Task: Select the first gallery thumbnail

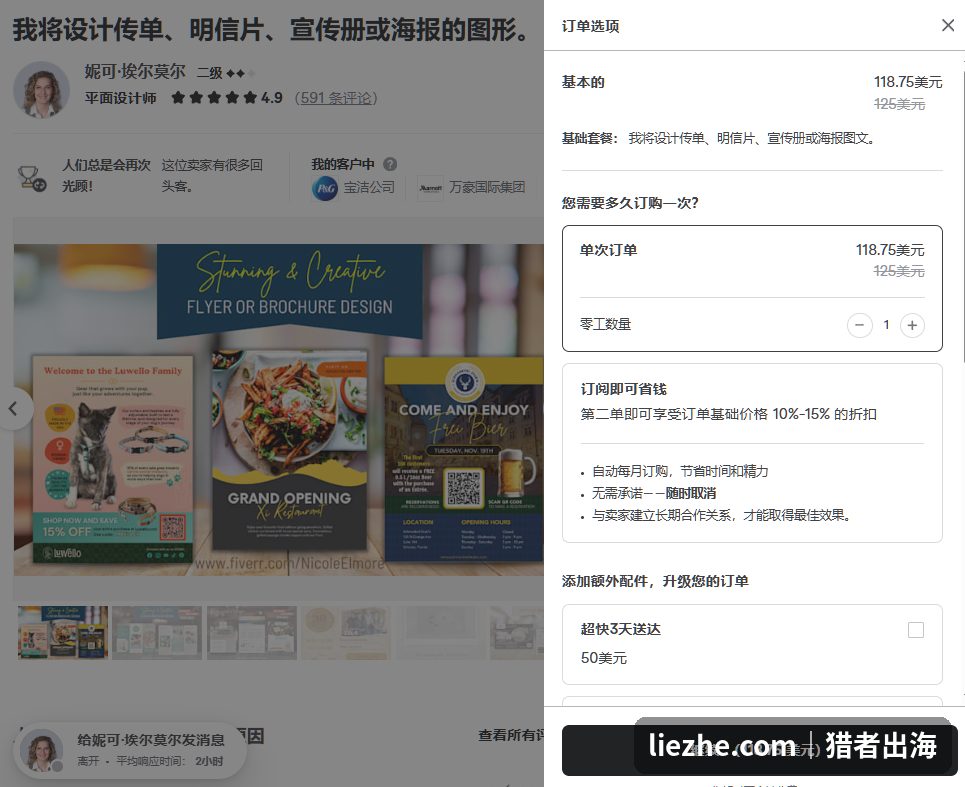Action: click(63, 633)
